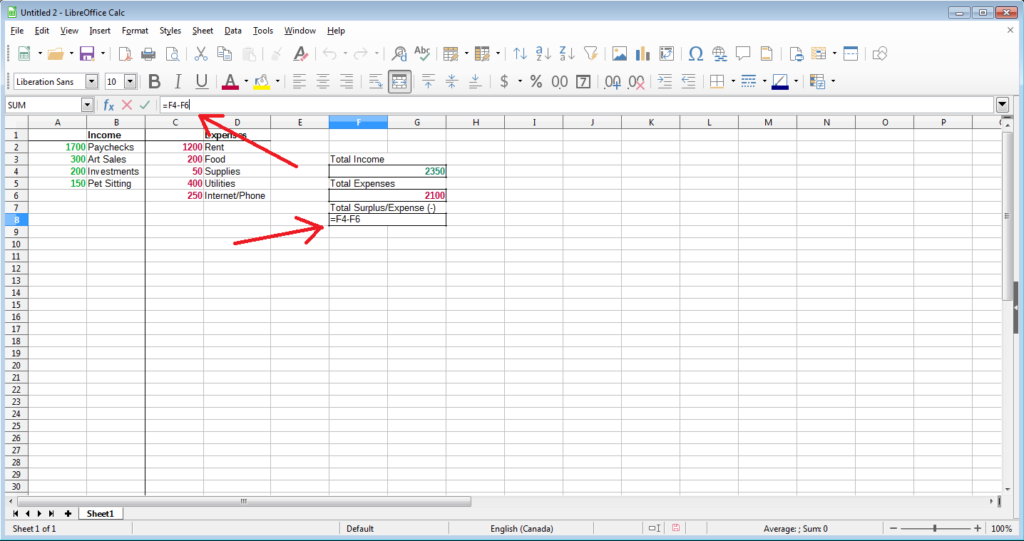Click the Print icon
Viewport: 1024px width, 541px height.
pyautogui.click(x=149, y=54)
